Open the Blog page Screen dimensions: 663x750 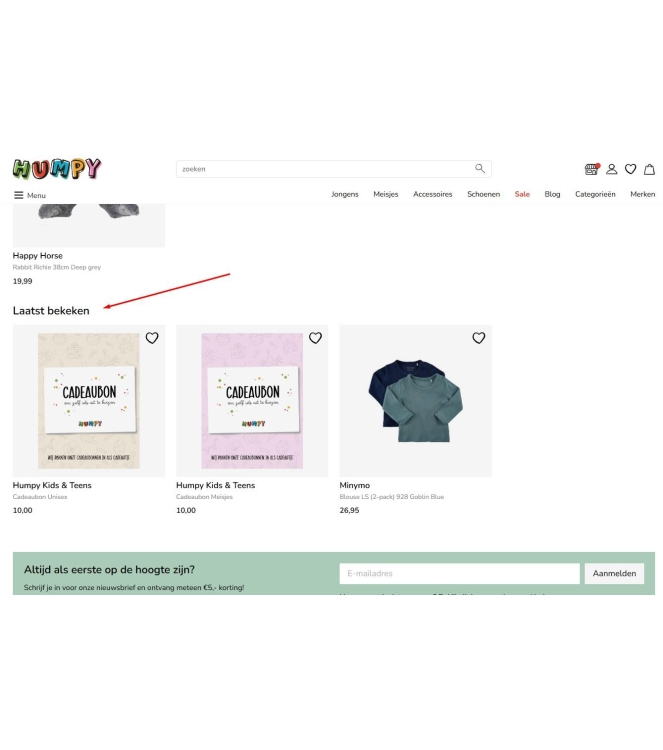click(552, 194)
